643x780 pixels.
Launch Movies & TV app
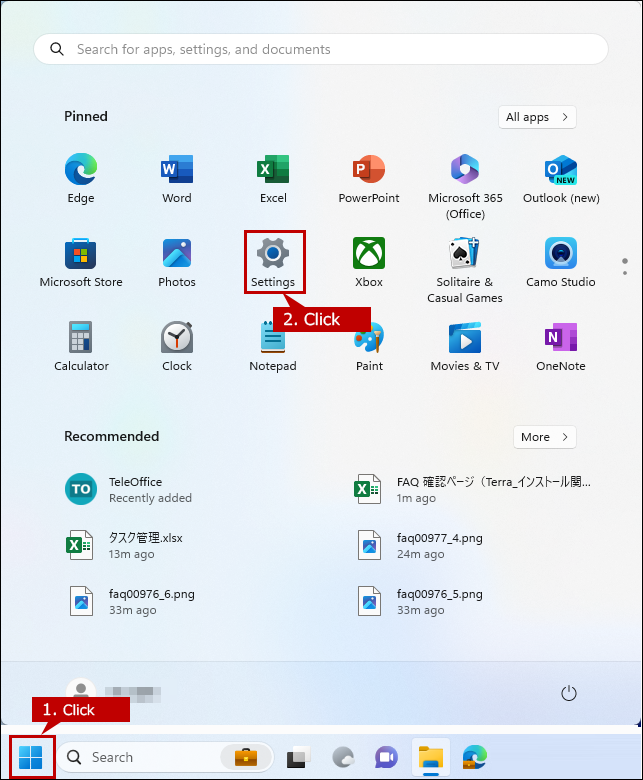click(x=465, y=347)
